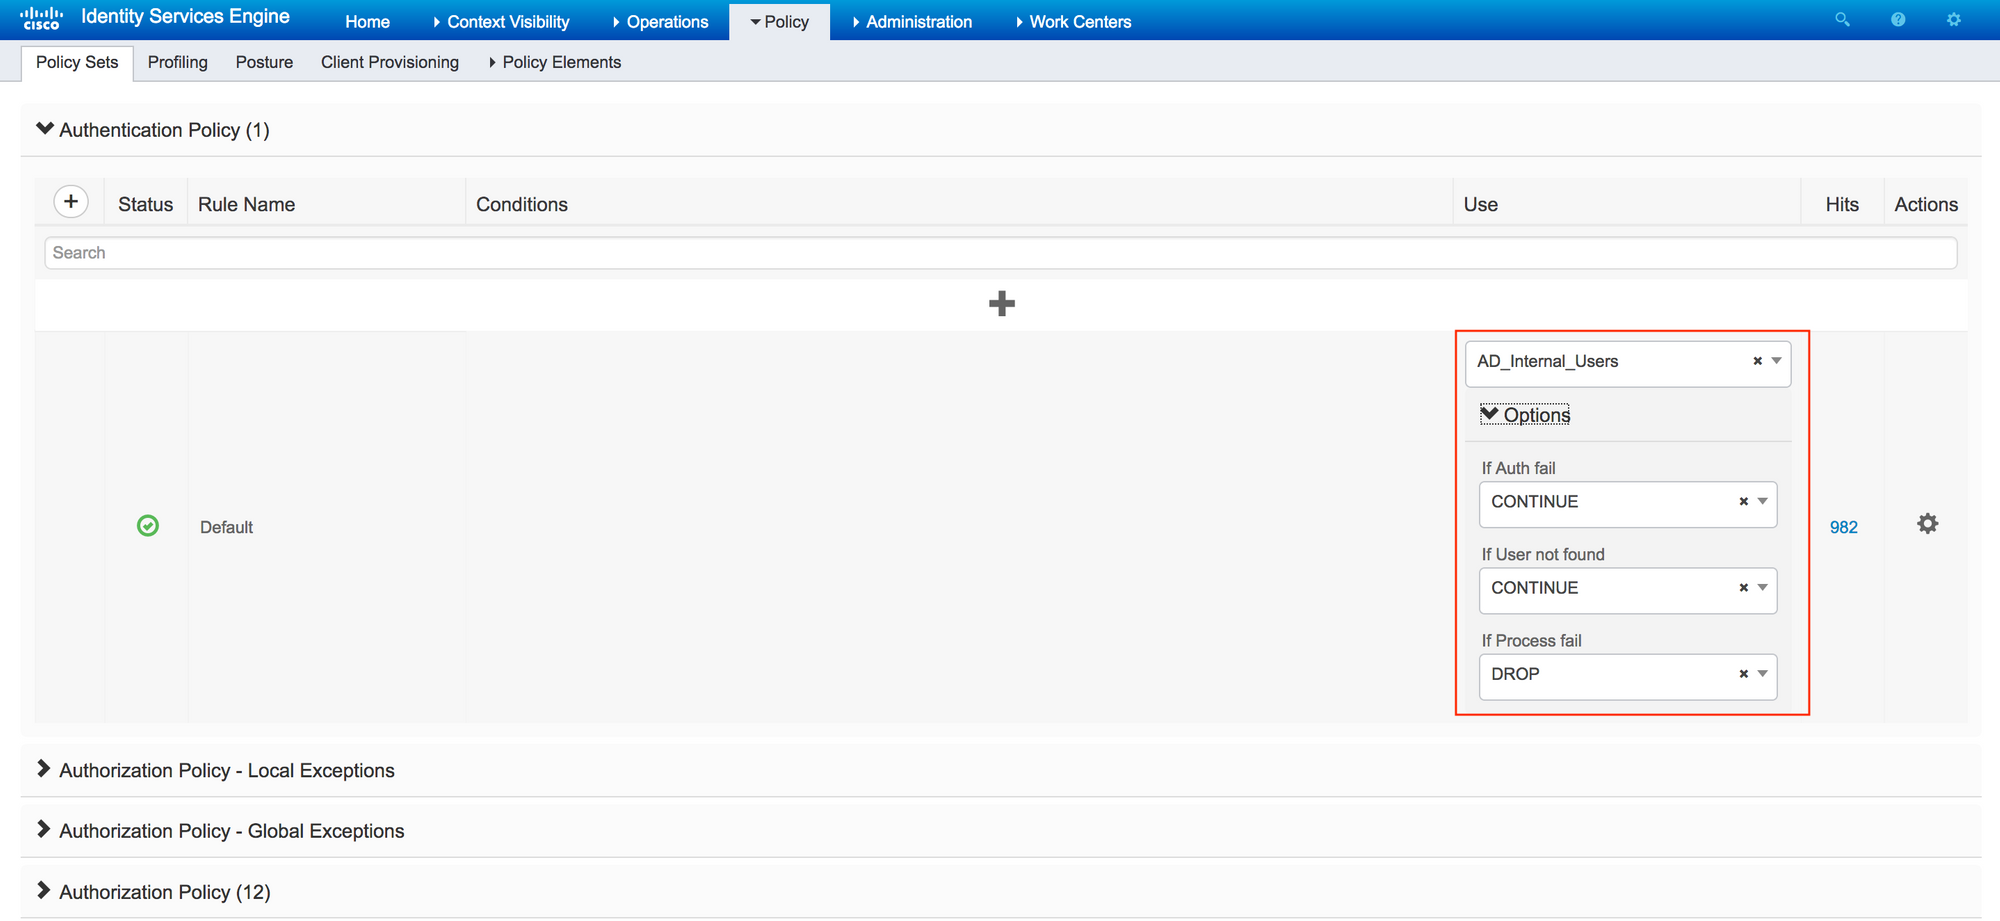Open the AD_Internal_Users identity source dropdown
This screenshot has height=921, width=2000.
[x=1628, y=362]
